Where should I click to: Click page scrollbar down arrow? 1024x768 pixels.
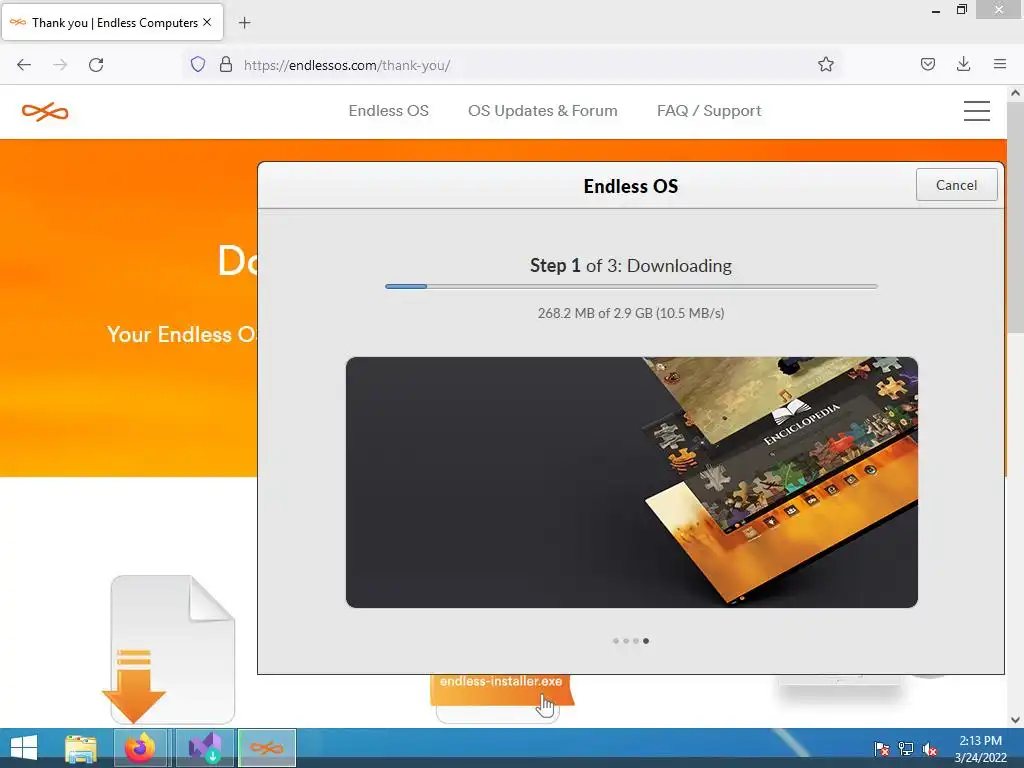(1016, 720)
